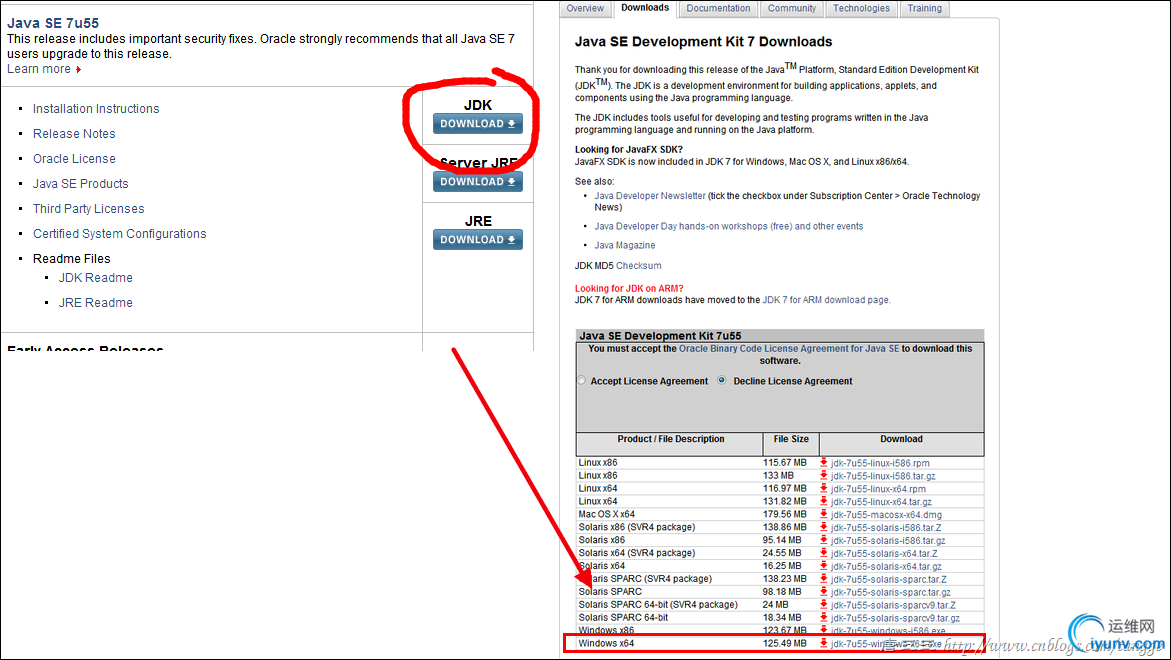1171x660 pixels.
Task: Open JDK 7 for ARM download page link
Action: tap(825, 300)
